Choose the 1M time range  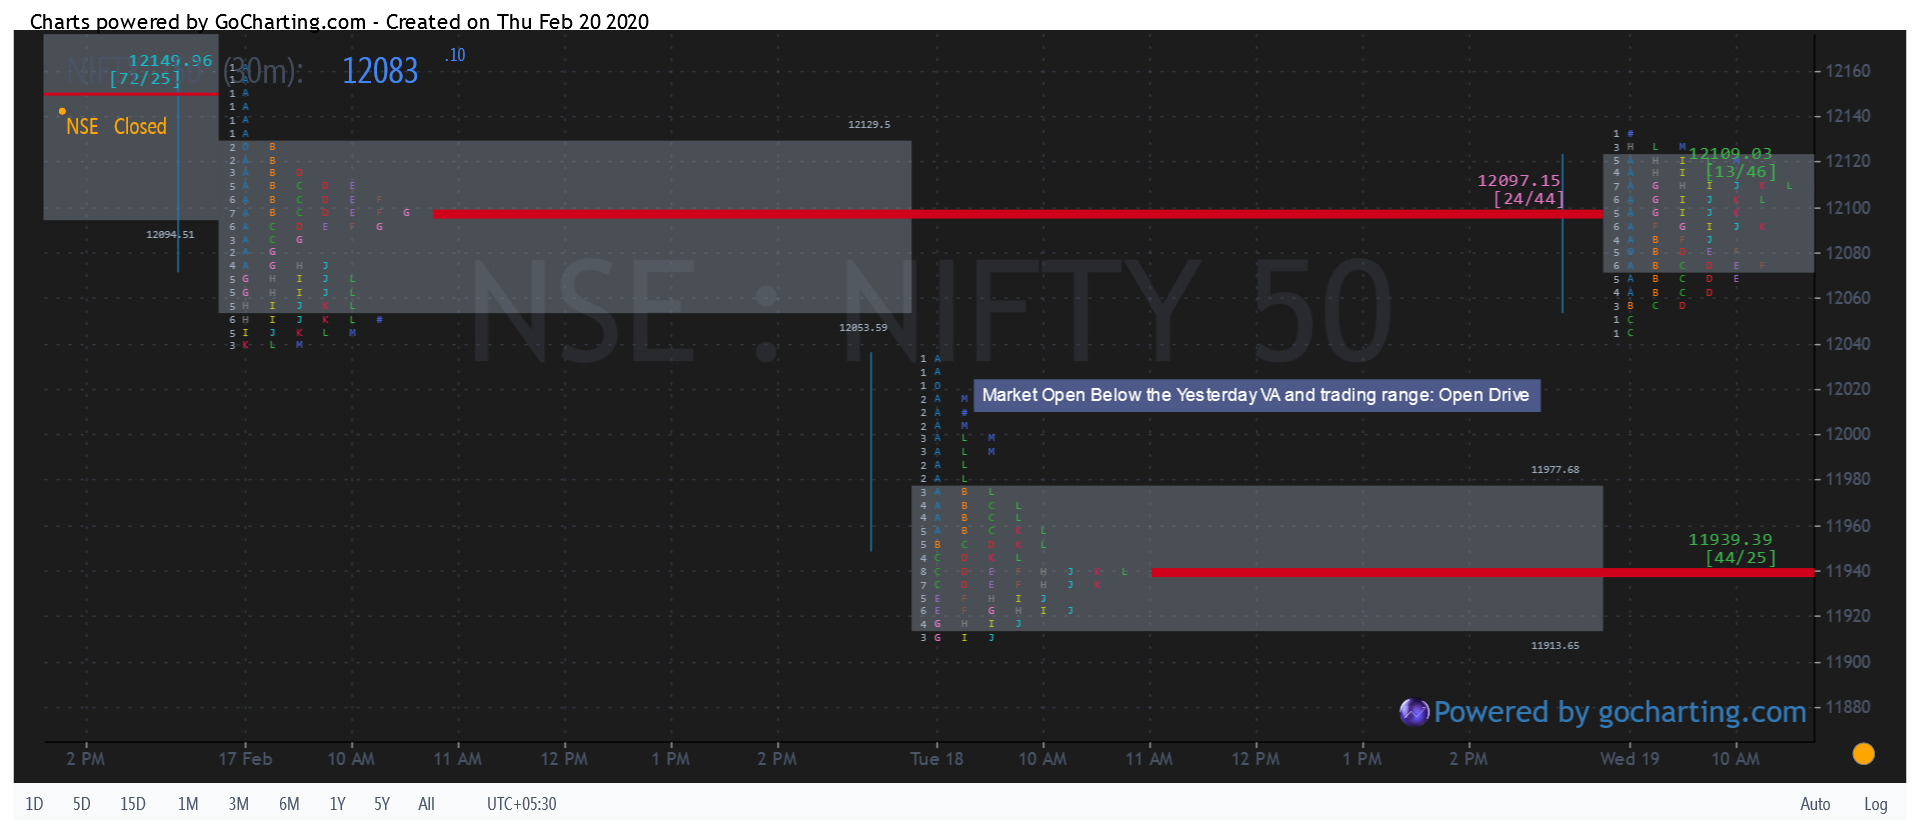click(188, 804)
